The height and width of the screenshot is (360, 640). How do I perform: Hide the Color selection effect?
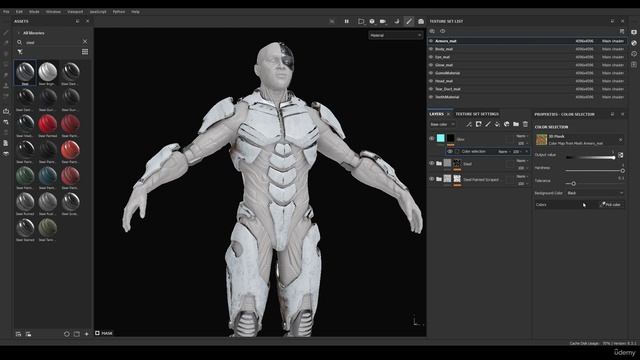450,151
